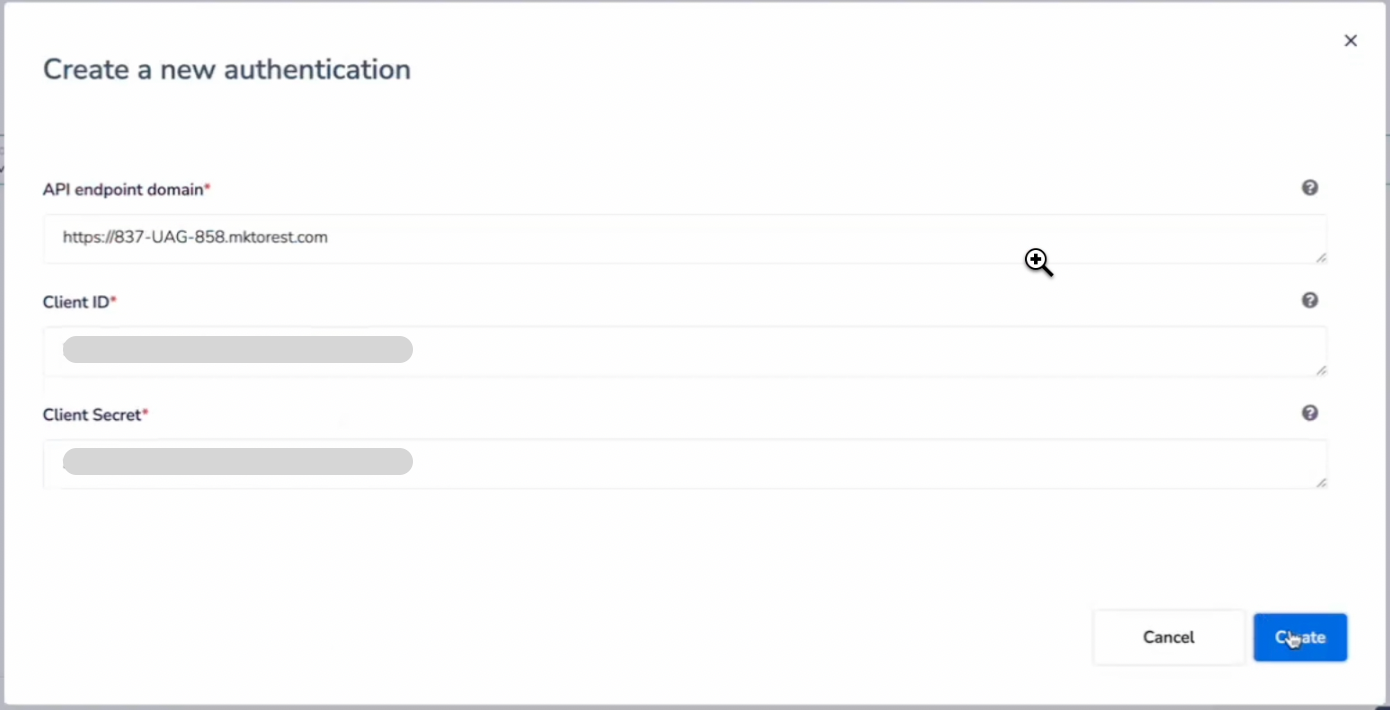Click the API endpoint domain label
Image resolution: width=1390 pixels, height=710 pixels.
[122, 190]
